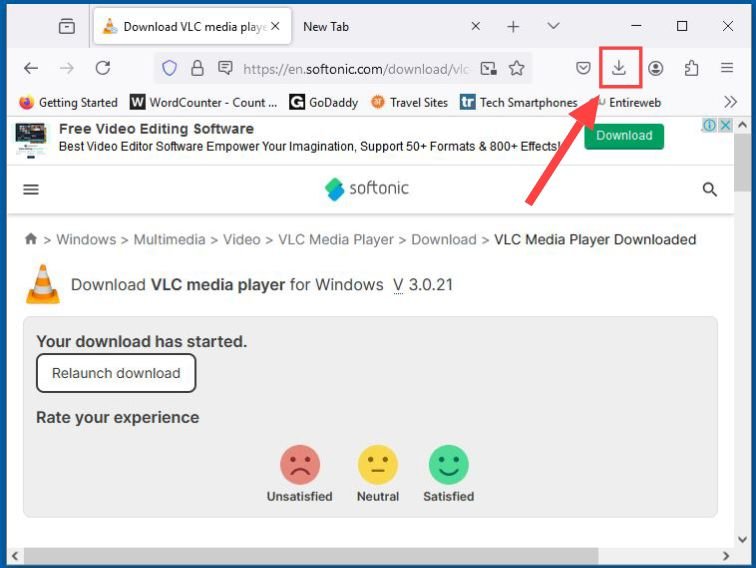Viewport: 756px width, 568px height.
Task: Open the Firefox downloads panel
Action: [619, 68]
